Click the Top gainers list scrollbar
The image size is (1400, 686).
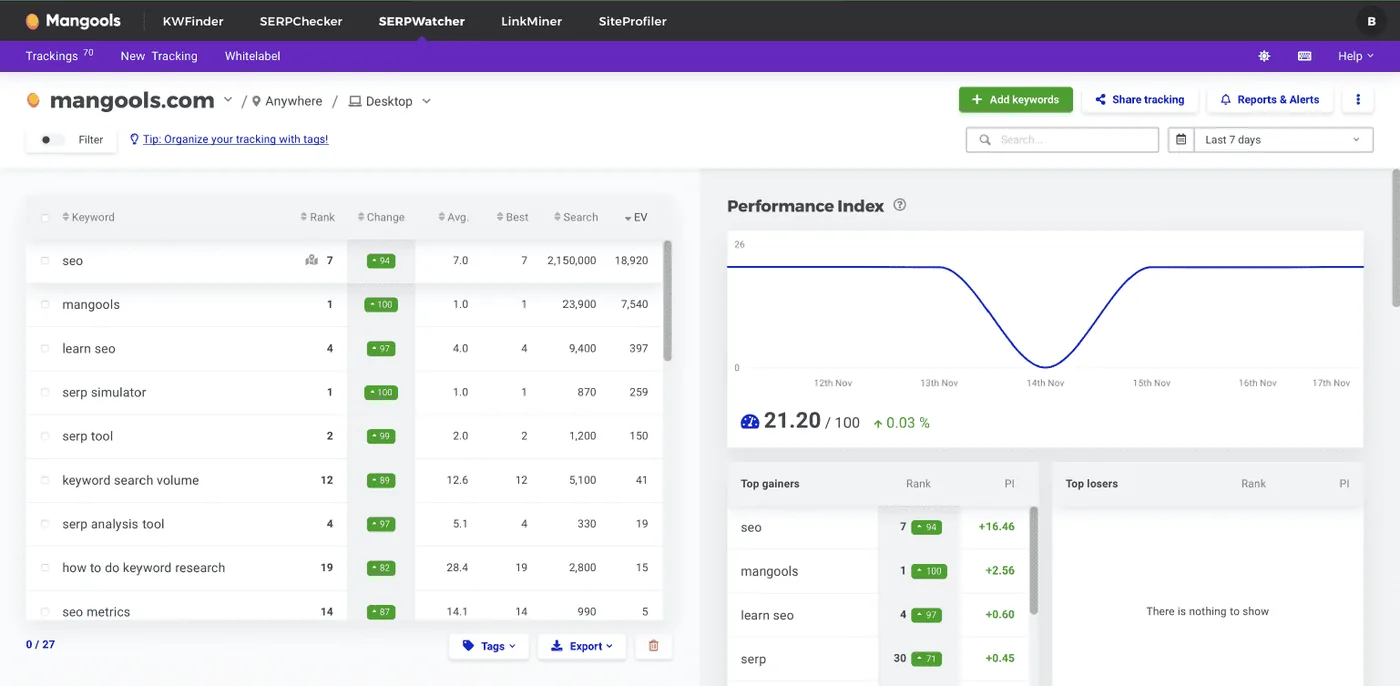[x=1033, y=560]
